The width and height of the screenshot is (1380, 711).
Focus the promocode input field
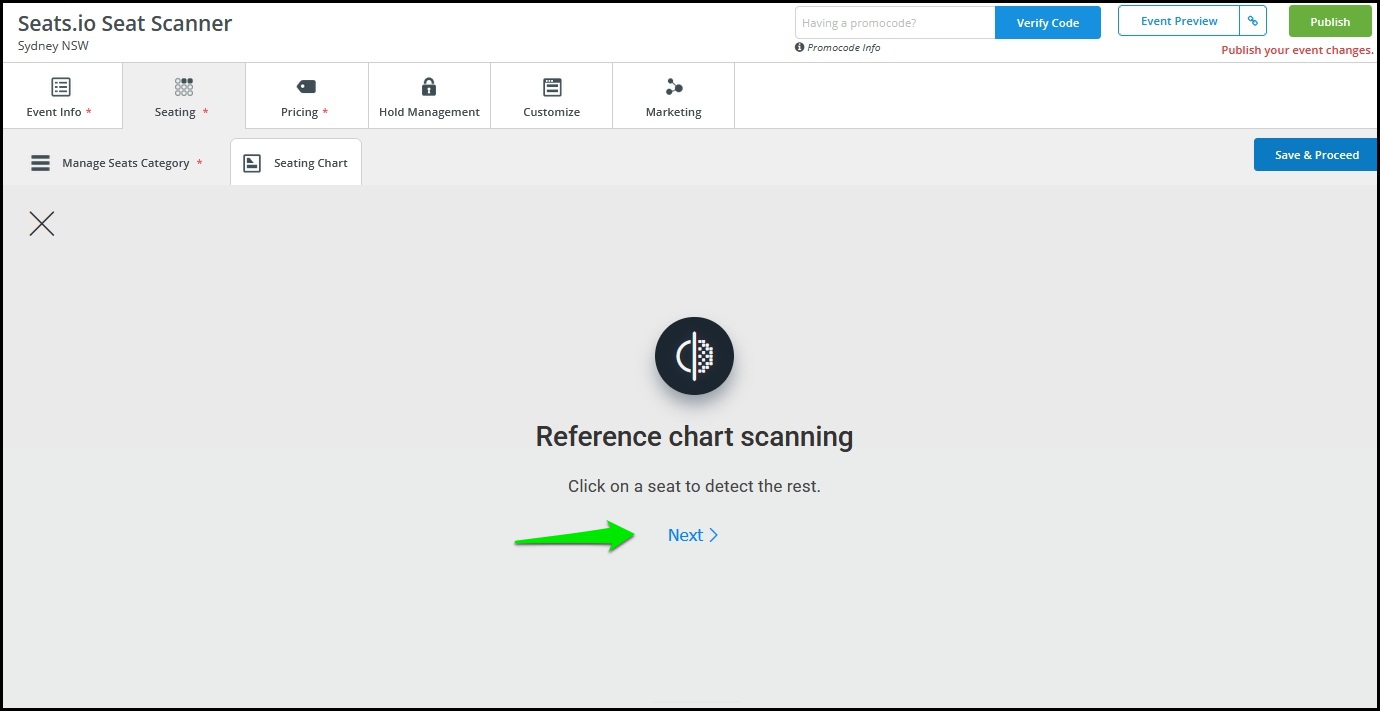coord(895,23)
